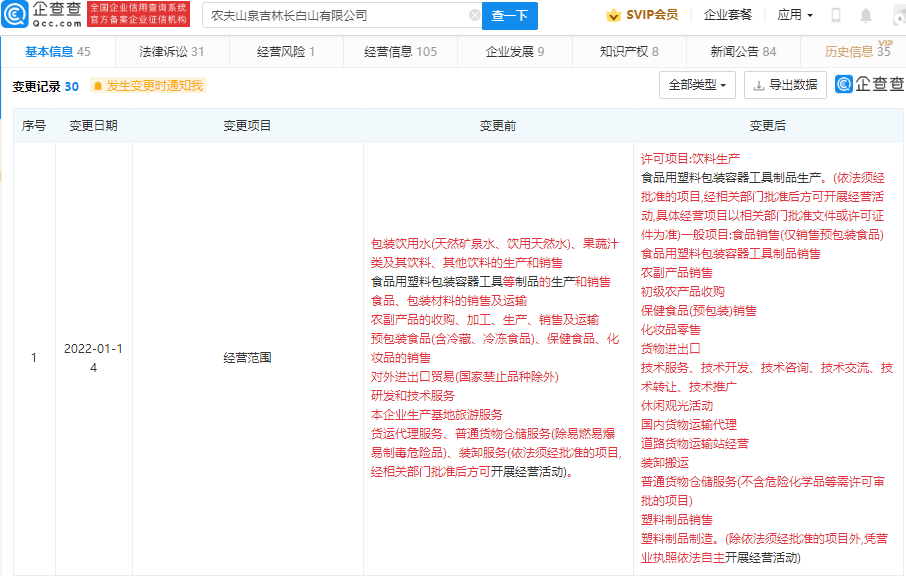
Task: Clear the search box with the X icon
Action: pos(474,16)
